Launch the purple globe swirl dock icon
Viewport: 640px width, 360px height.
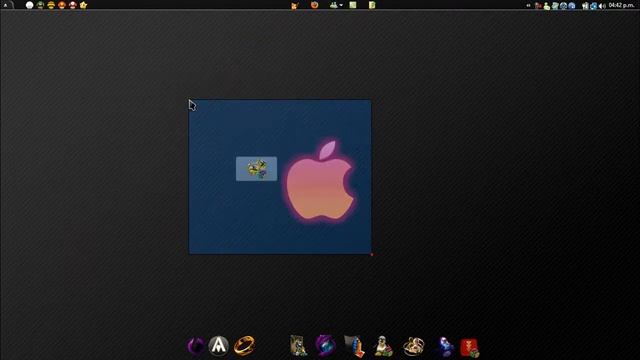(x=326, y=346)
